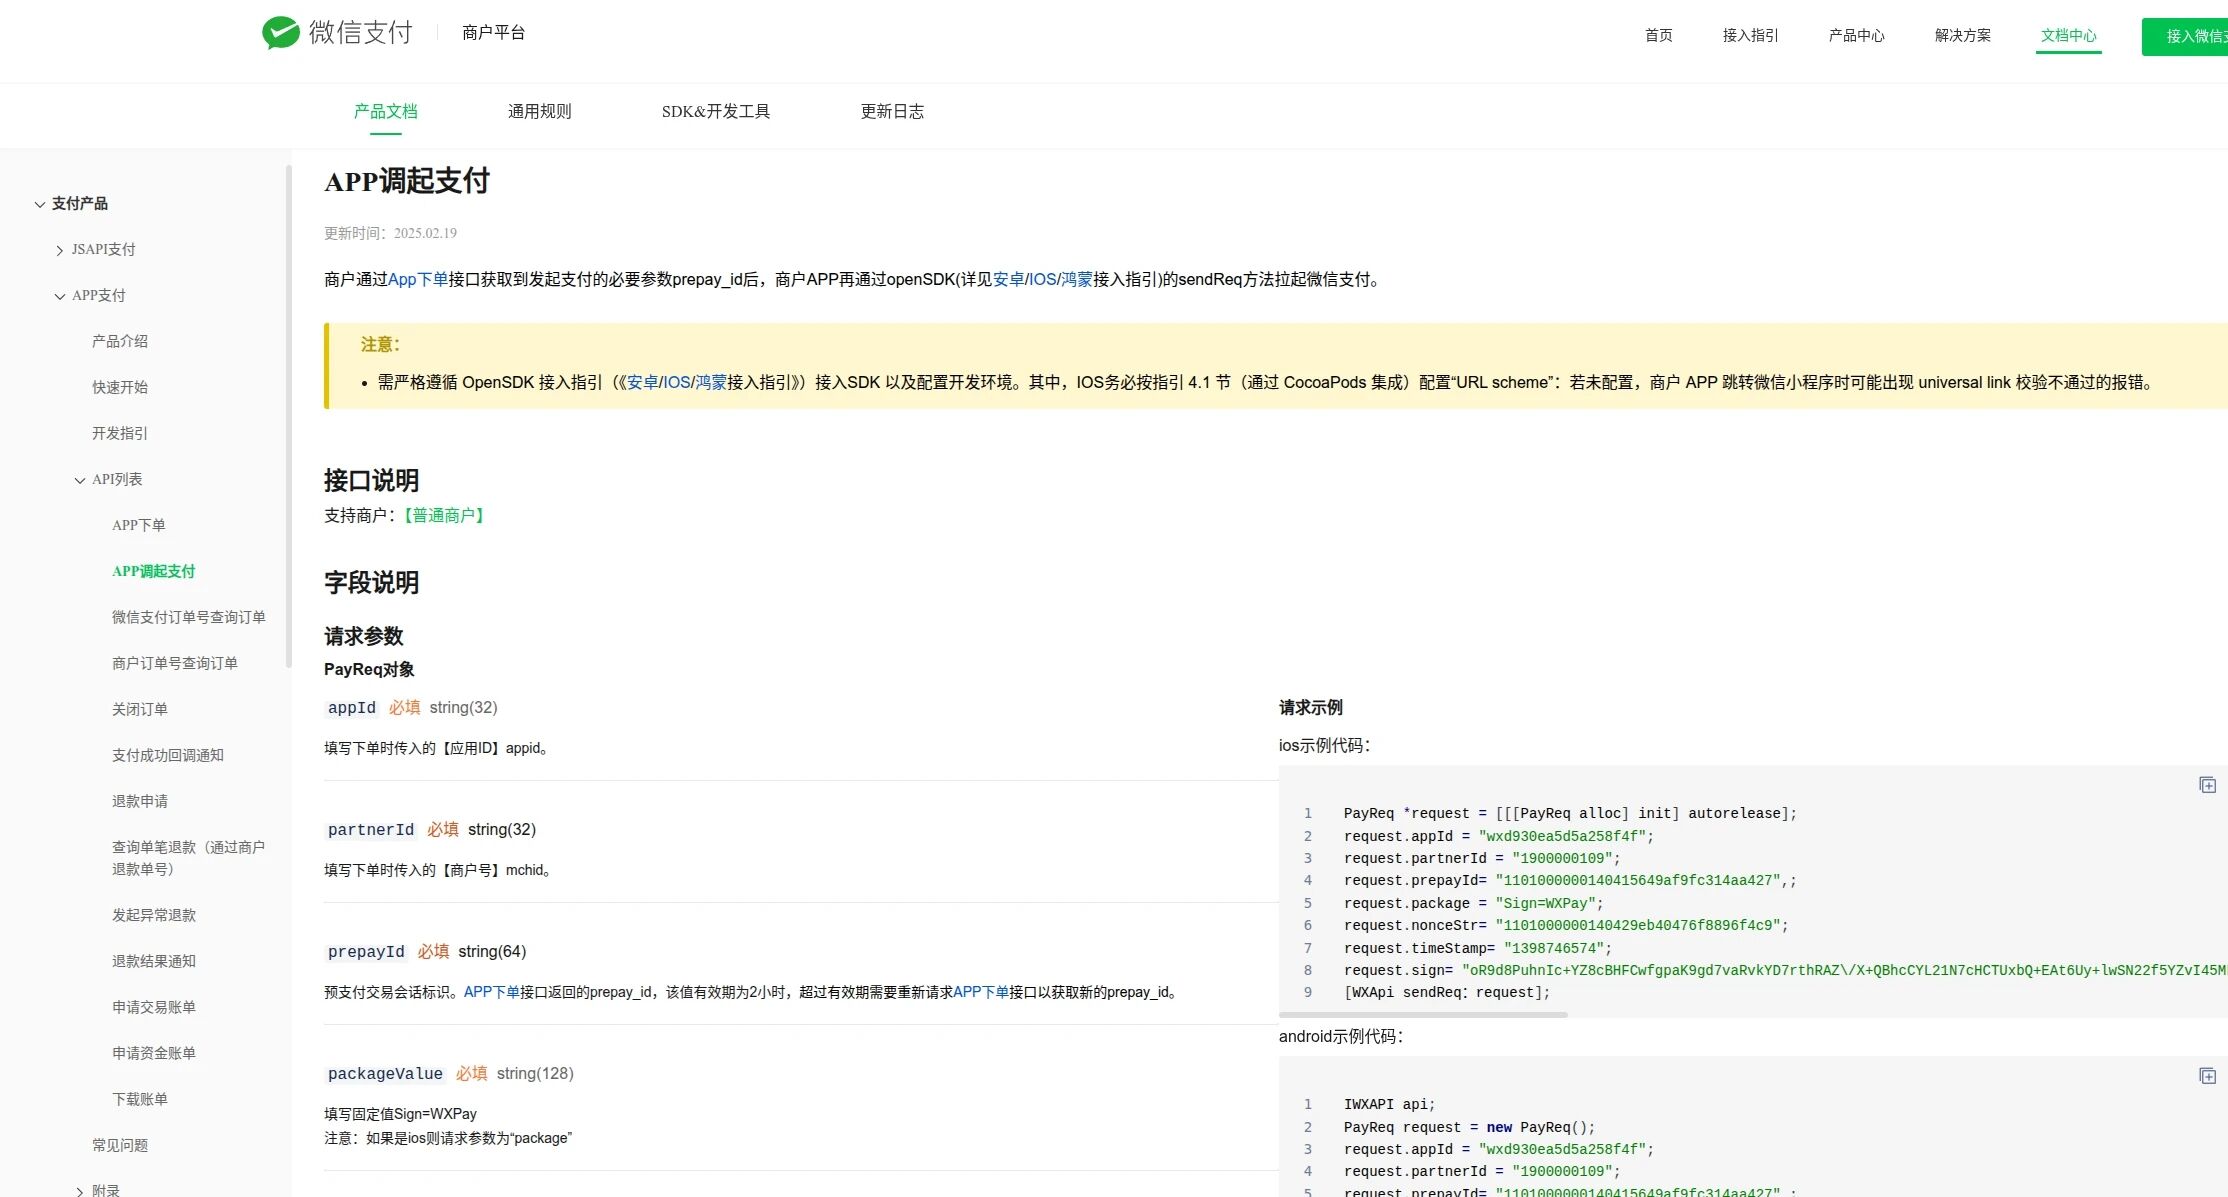Open the 更新日志 tab
This screenshot has height=1197, width=2228.
(892, 111)
